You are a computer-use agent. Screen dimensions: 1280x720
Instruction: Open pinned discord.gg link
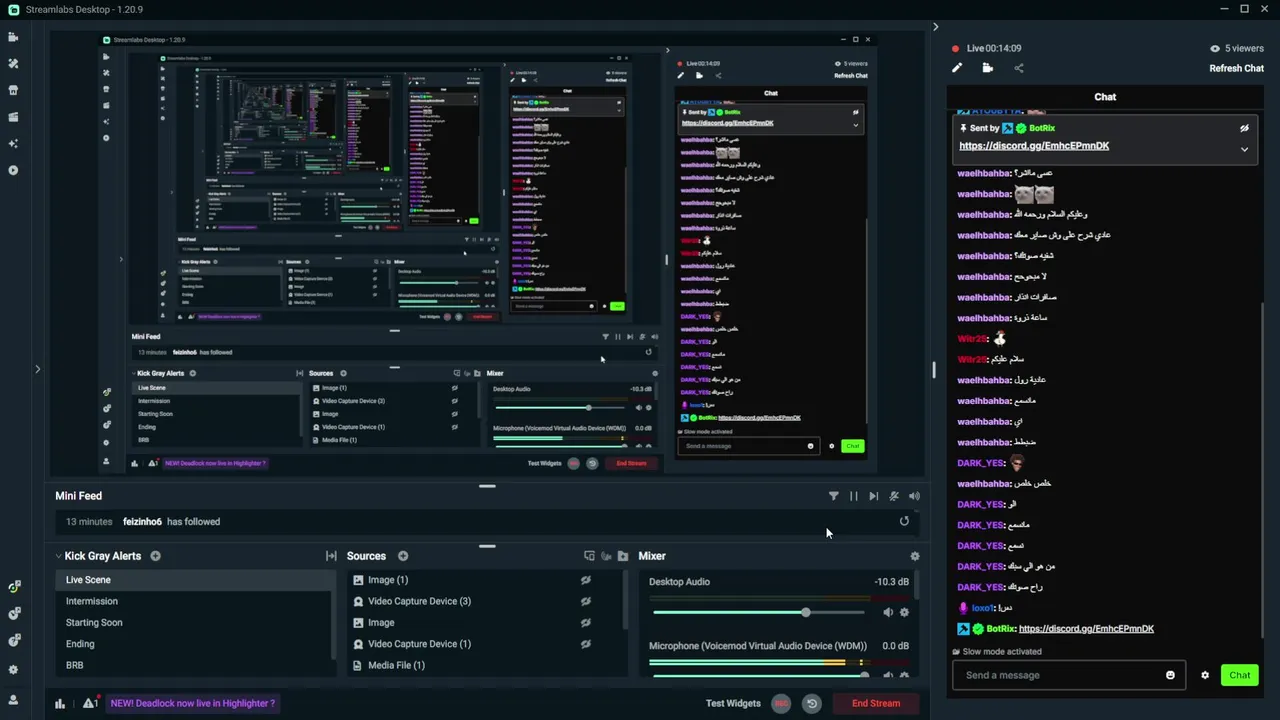pos(1034,146)
